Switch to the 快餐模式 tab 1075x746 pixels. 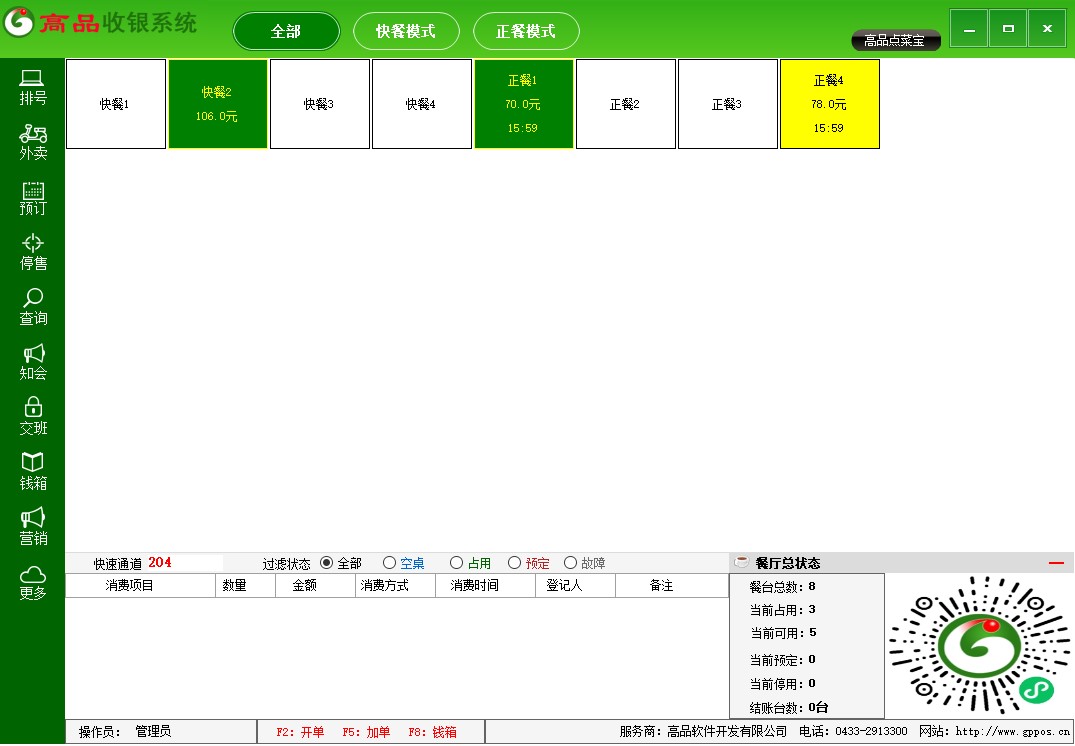point(406,31)
